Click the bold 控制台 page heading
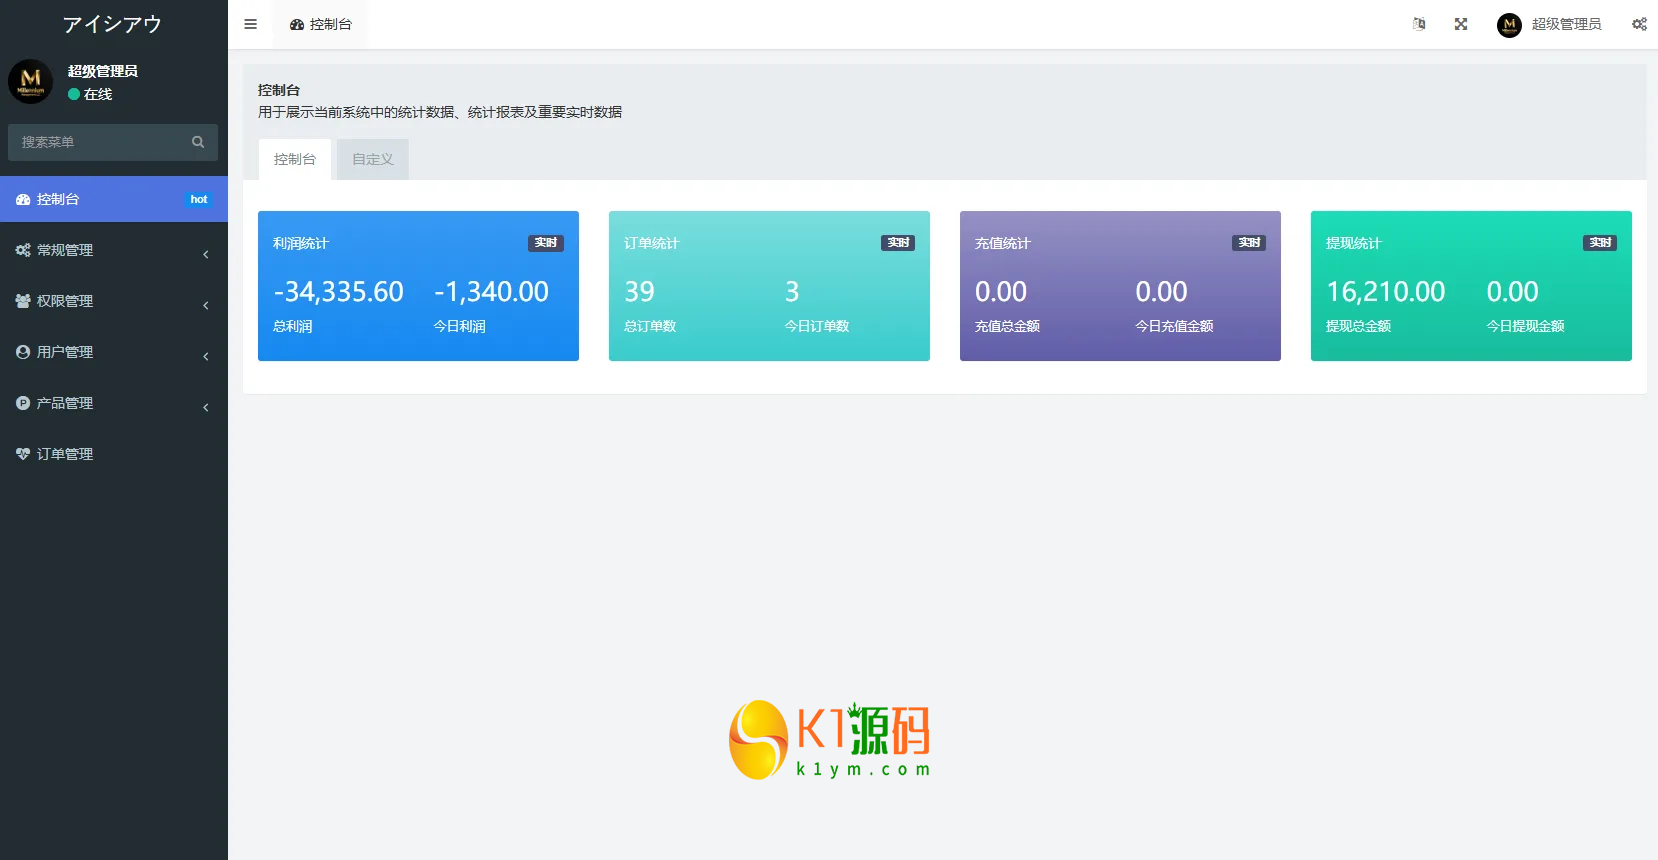The image size is (1658, 860). coord(279,90)
